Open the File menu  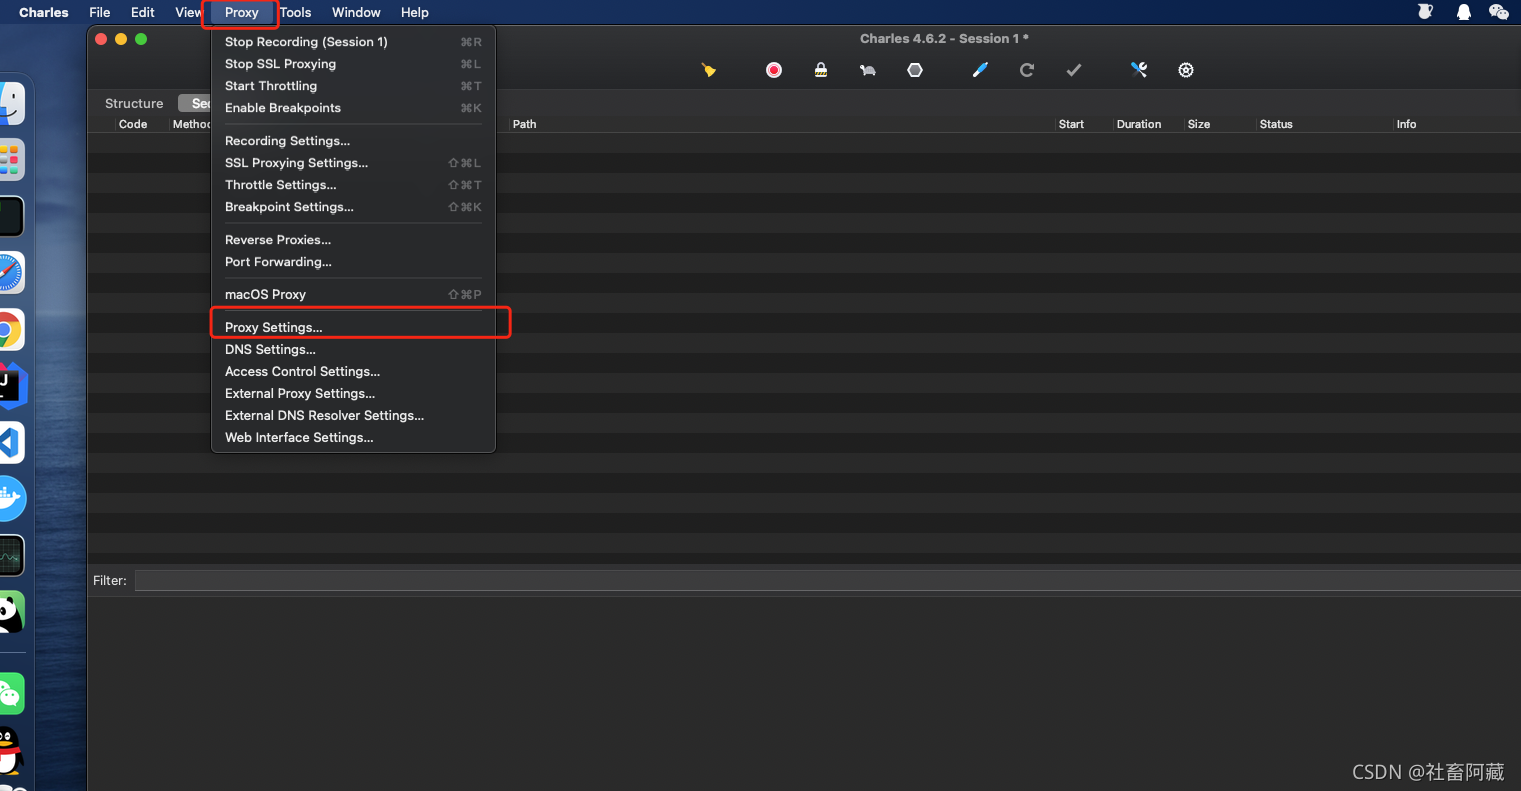coord(100,12)
